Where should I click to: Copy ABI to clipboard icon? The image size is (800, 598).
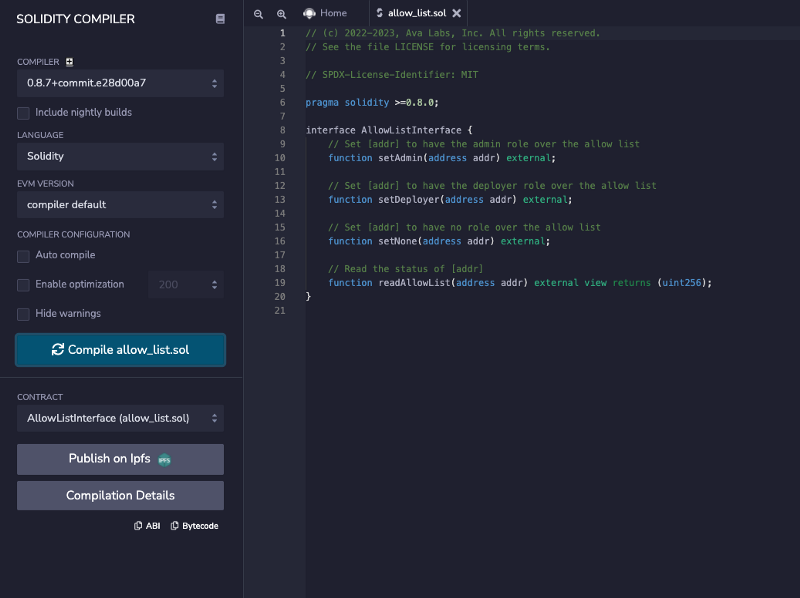point(138,526)
